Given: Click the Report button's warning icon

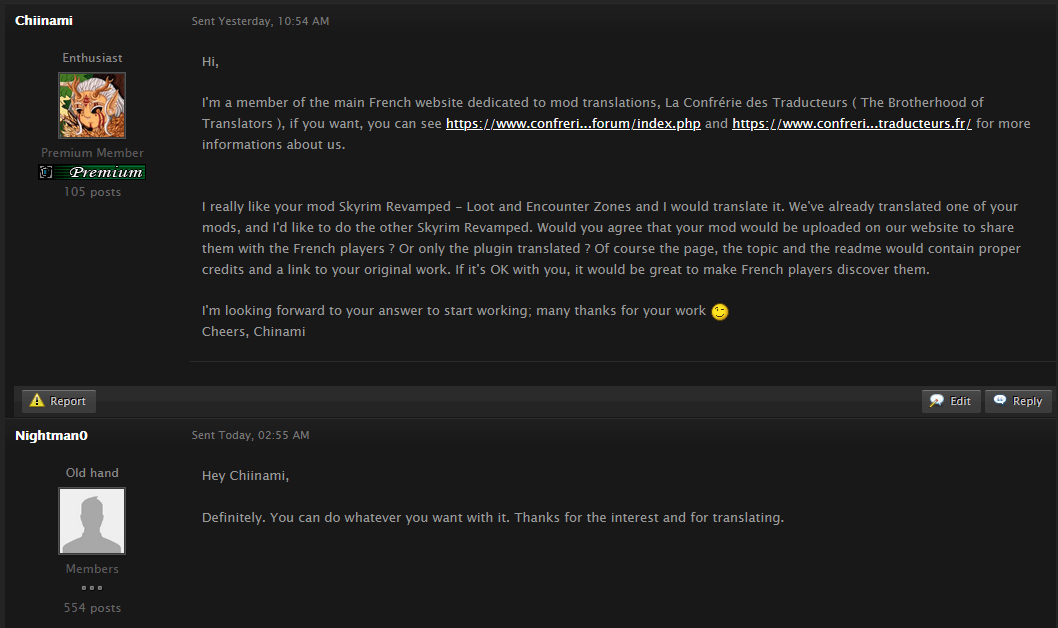Looking at the screenshot, I should [37, 401].
